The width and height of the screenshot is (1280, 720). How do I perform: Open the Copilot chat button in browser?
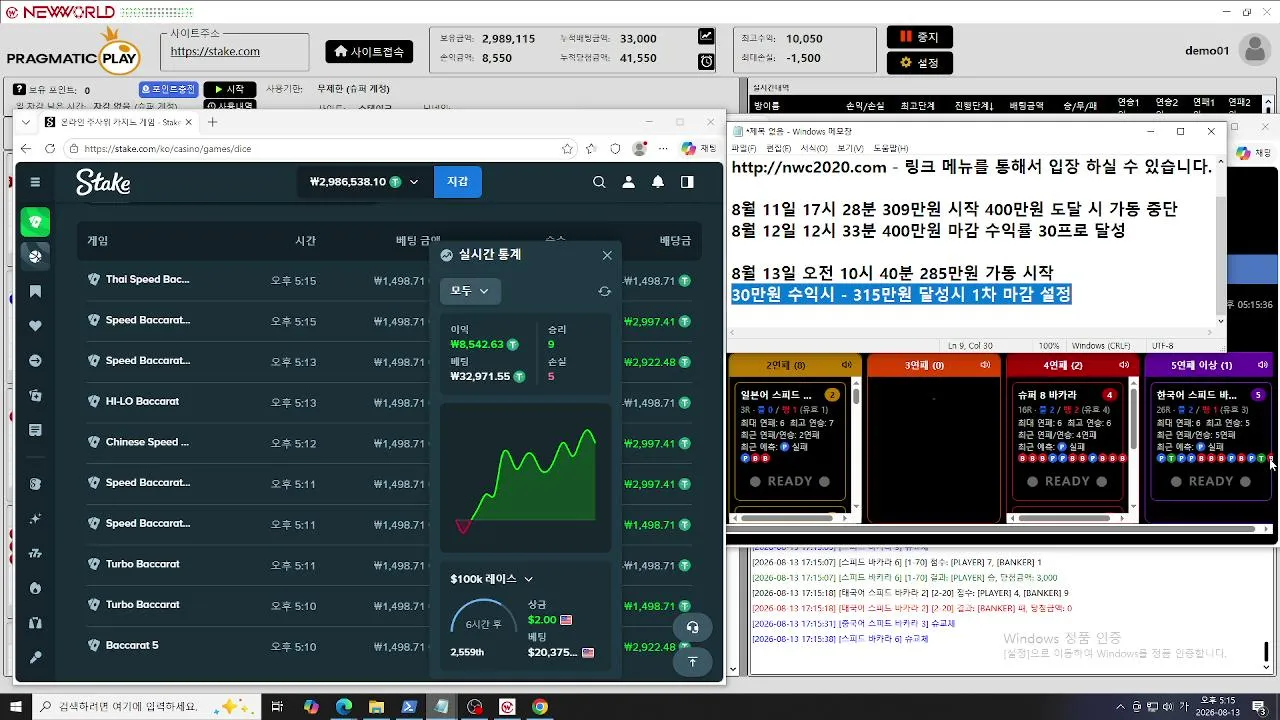click(x=699, y=148)
